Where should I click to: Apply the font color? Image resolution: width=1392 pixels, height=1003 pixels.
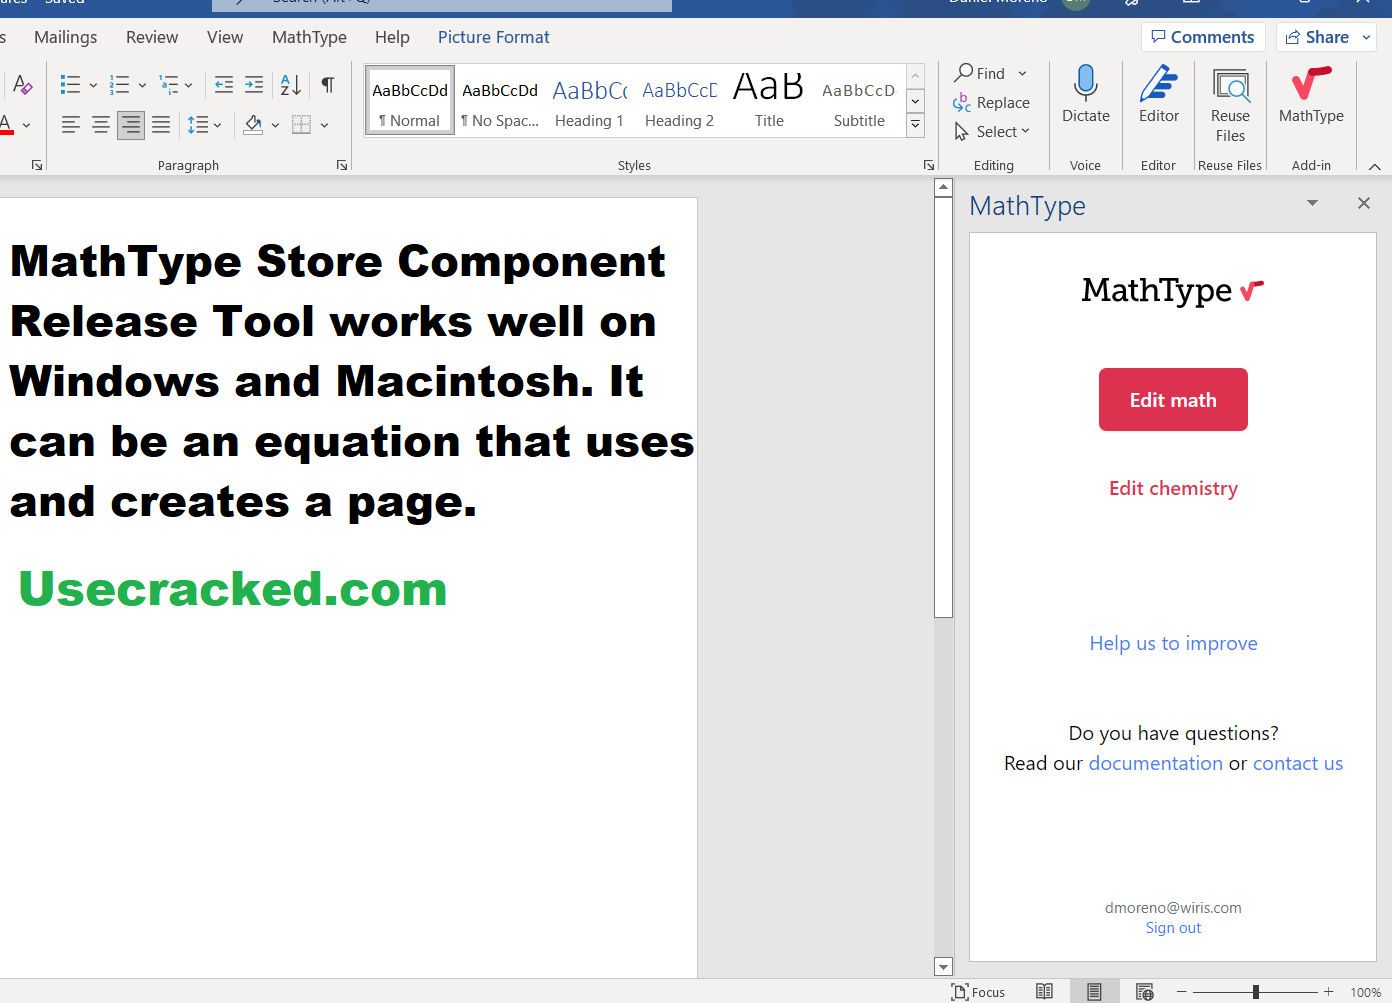click(5, 125)
